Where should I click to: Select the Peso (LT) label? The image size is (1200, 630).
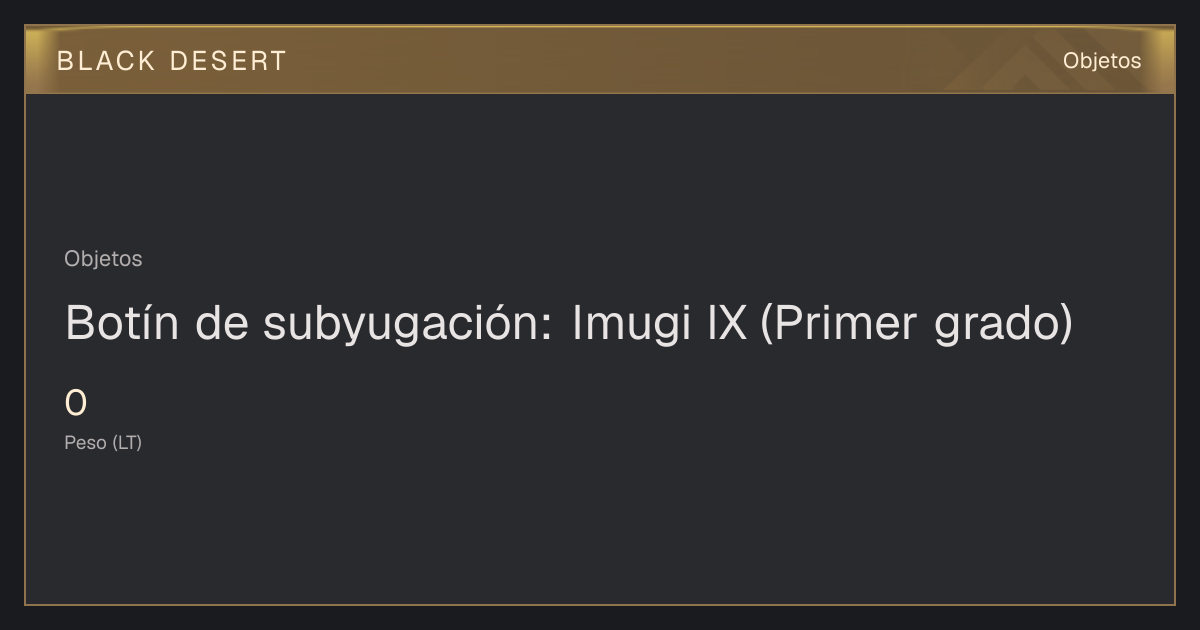103,443
